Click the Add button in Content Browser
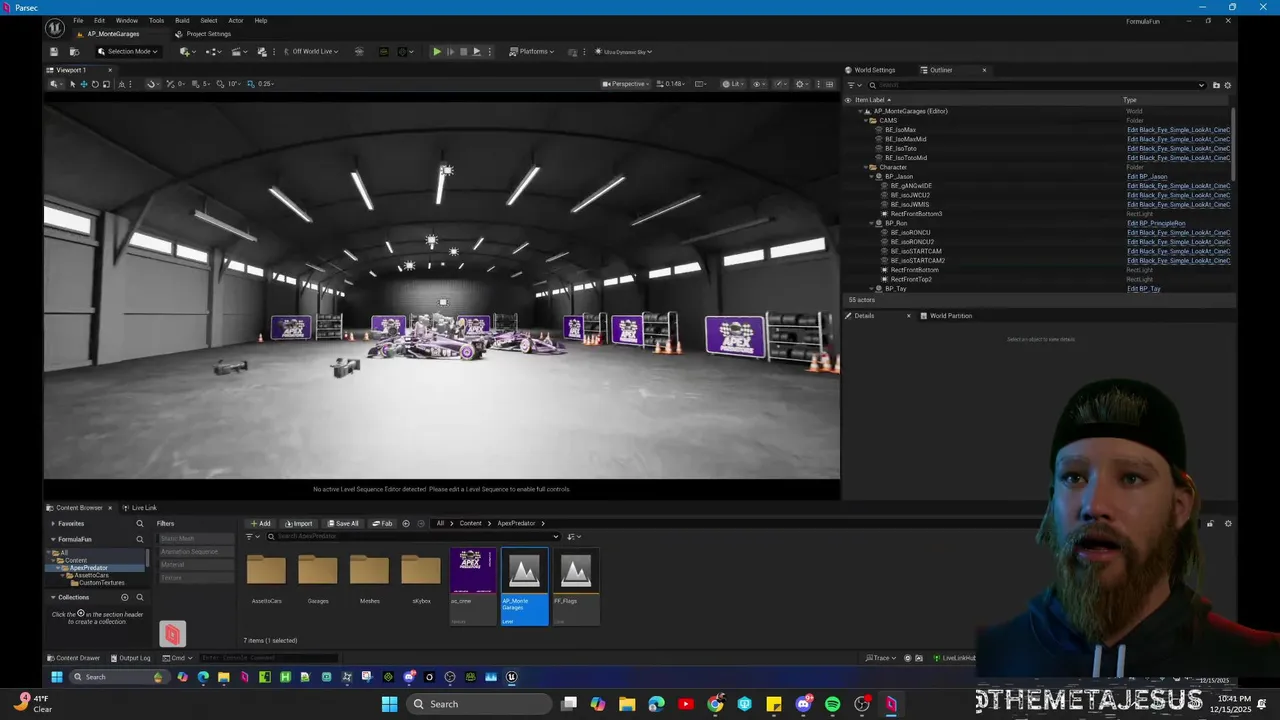 260,523
